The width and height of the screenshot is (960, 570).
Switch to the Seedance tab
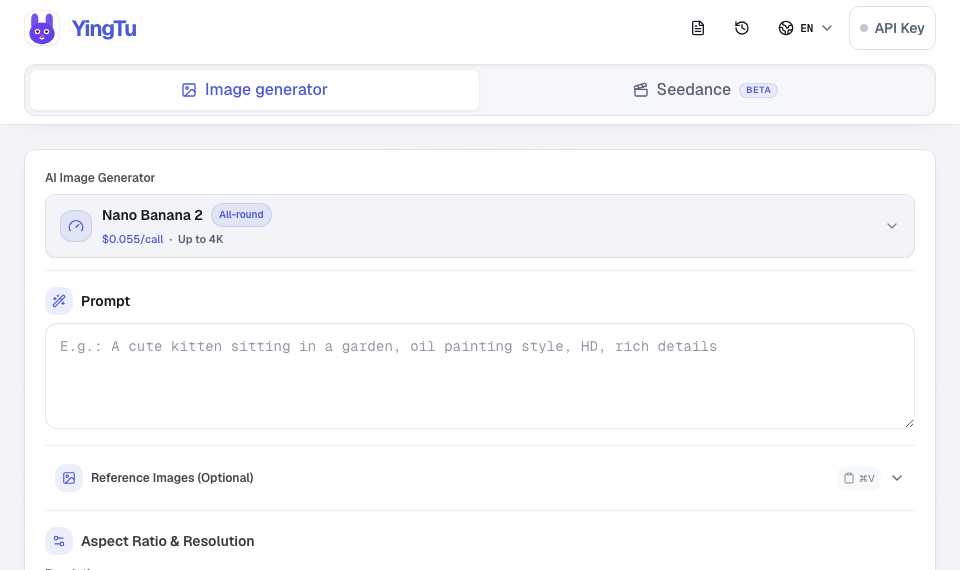(x=705, y=90)
